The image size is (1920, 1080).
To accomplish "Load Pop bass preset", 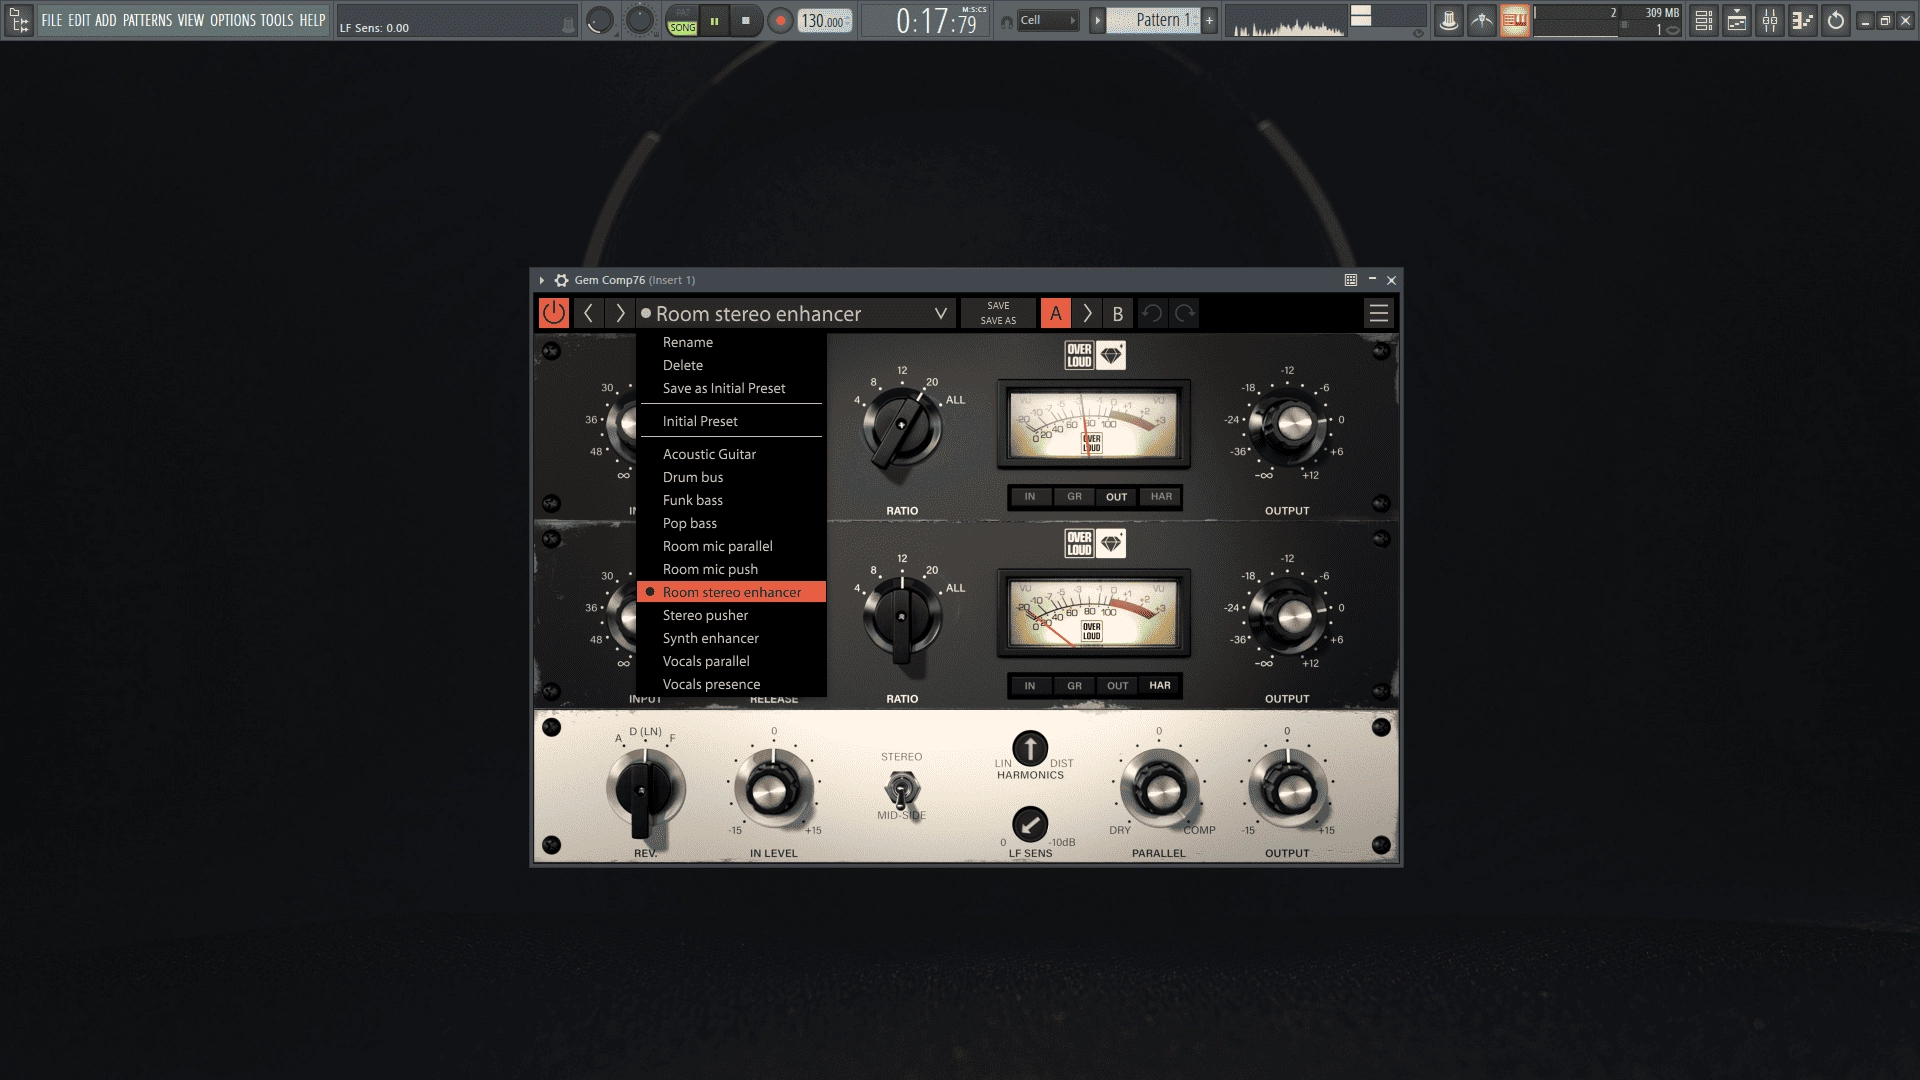I will coord(731,523).
